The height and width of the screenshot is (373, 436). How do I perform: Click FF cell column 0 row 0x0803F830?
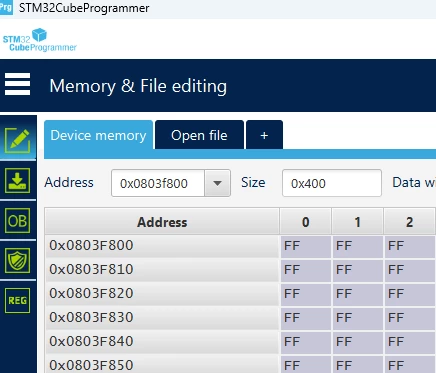306,318
